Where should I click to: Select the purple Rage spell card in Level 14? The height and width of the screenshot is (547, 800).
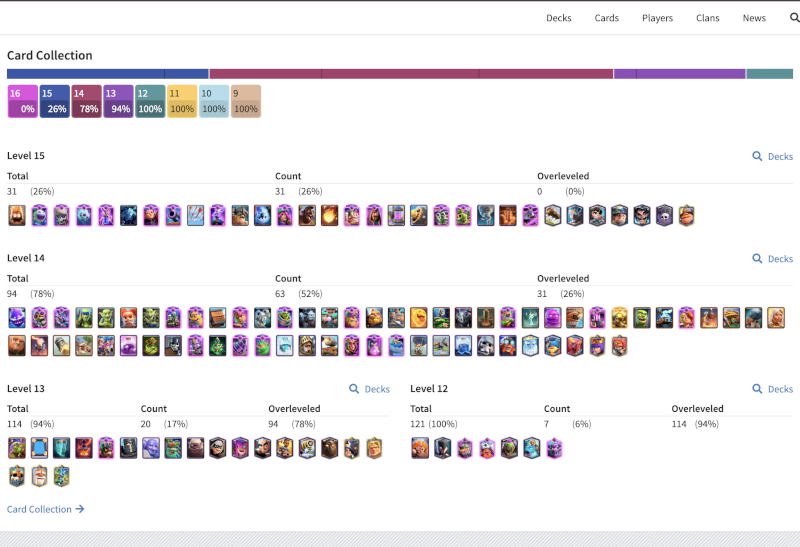coord(129,345)
